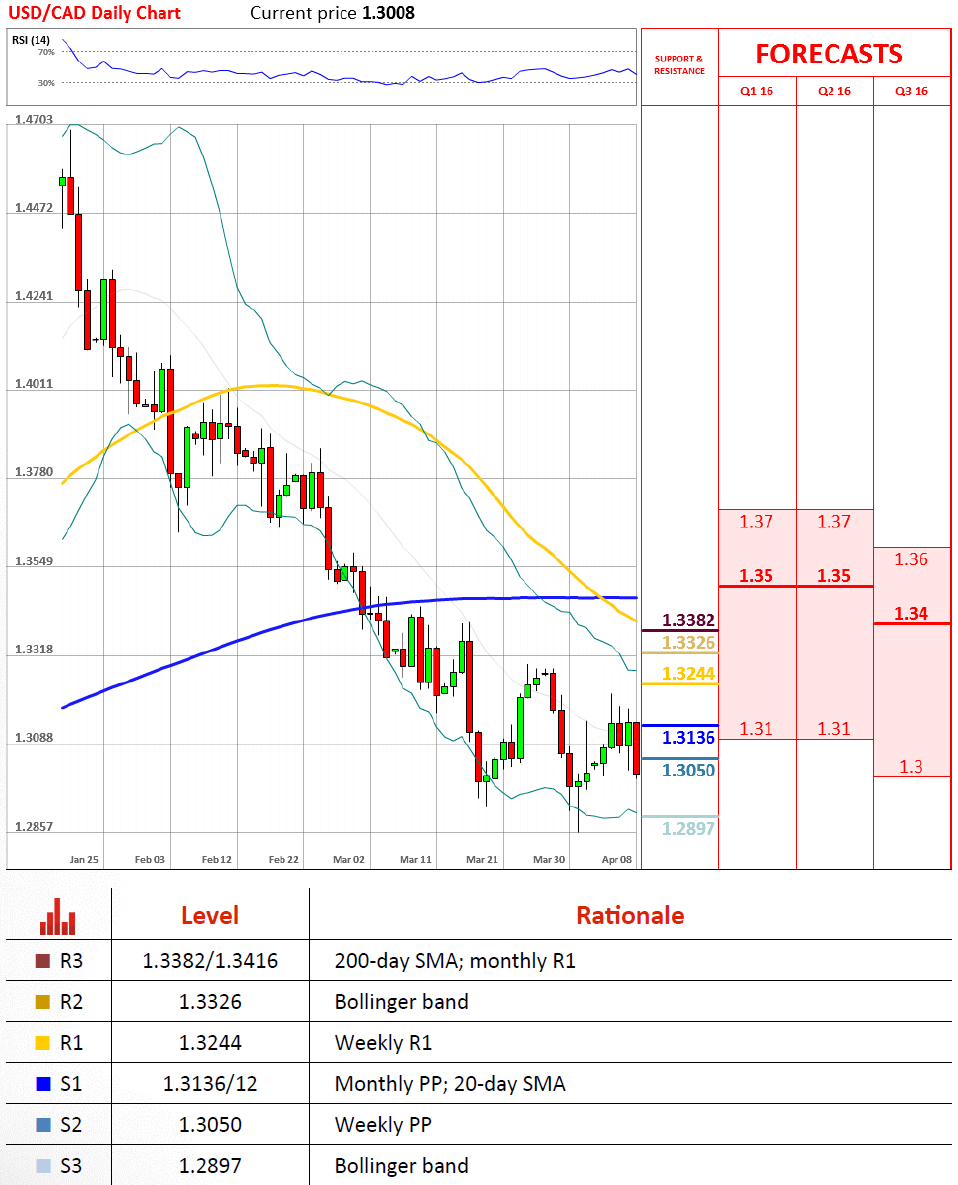The height and width of the screenshot is (1185, 958).
Task: Click the 1.4011 y-axis price label
Action: point(34,384)
